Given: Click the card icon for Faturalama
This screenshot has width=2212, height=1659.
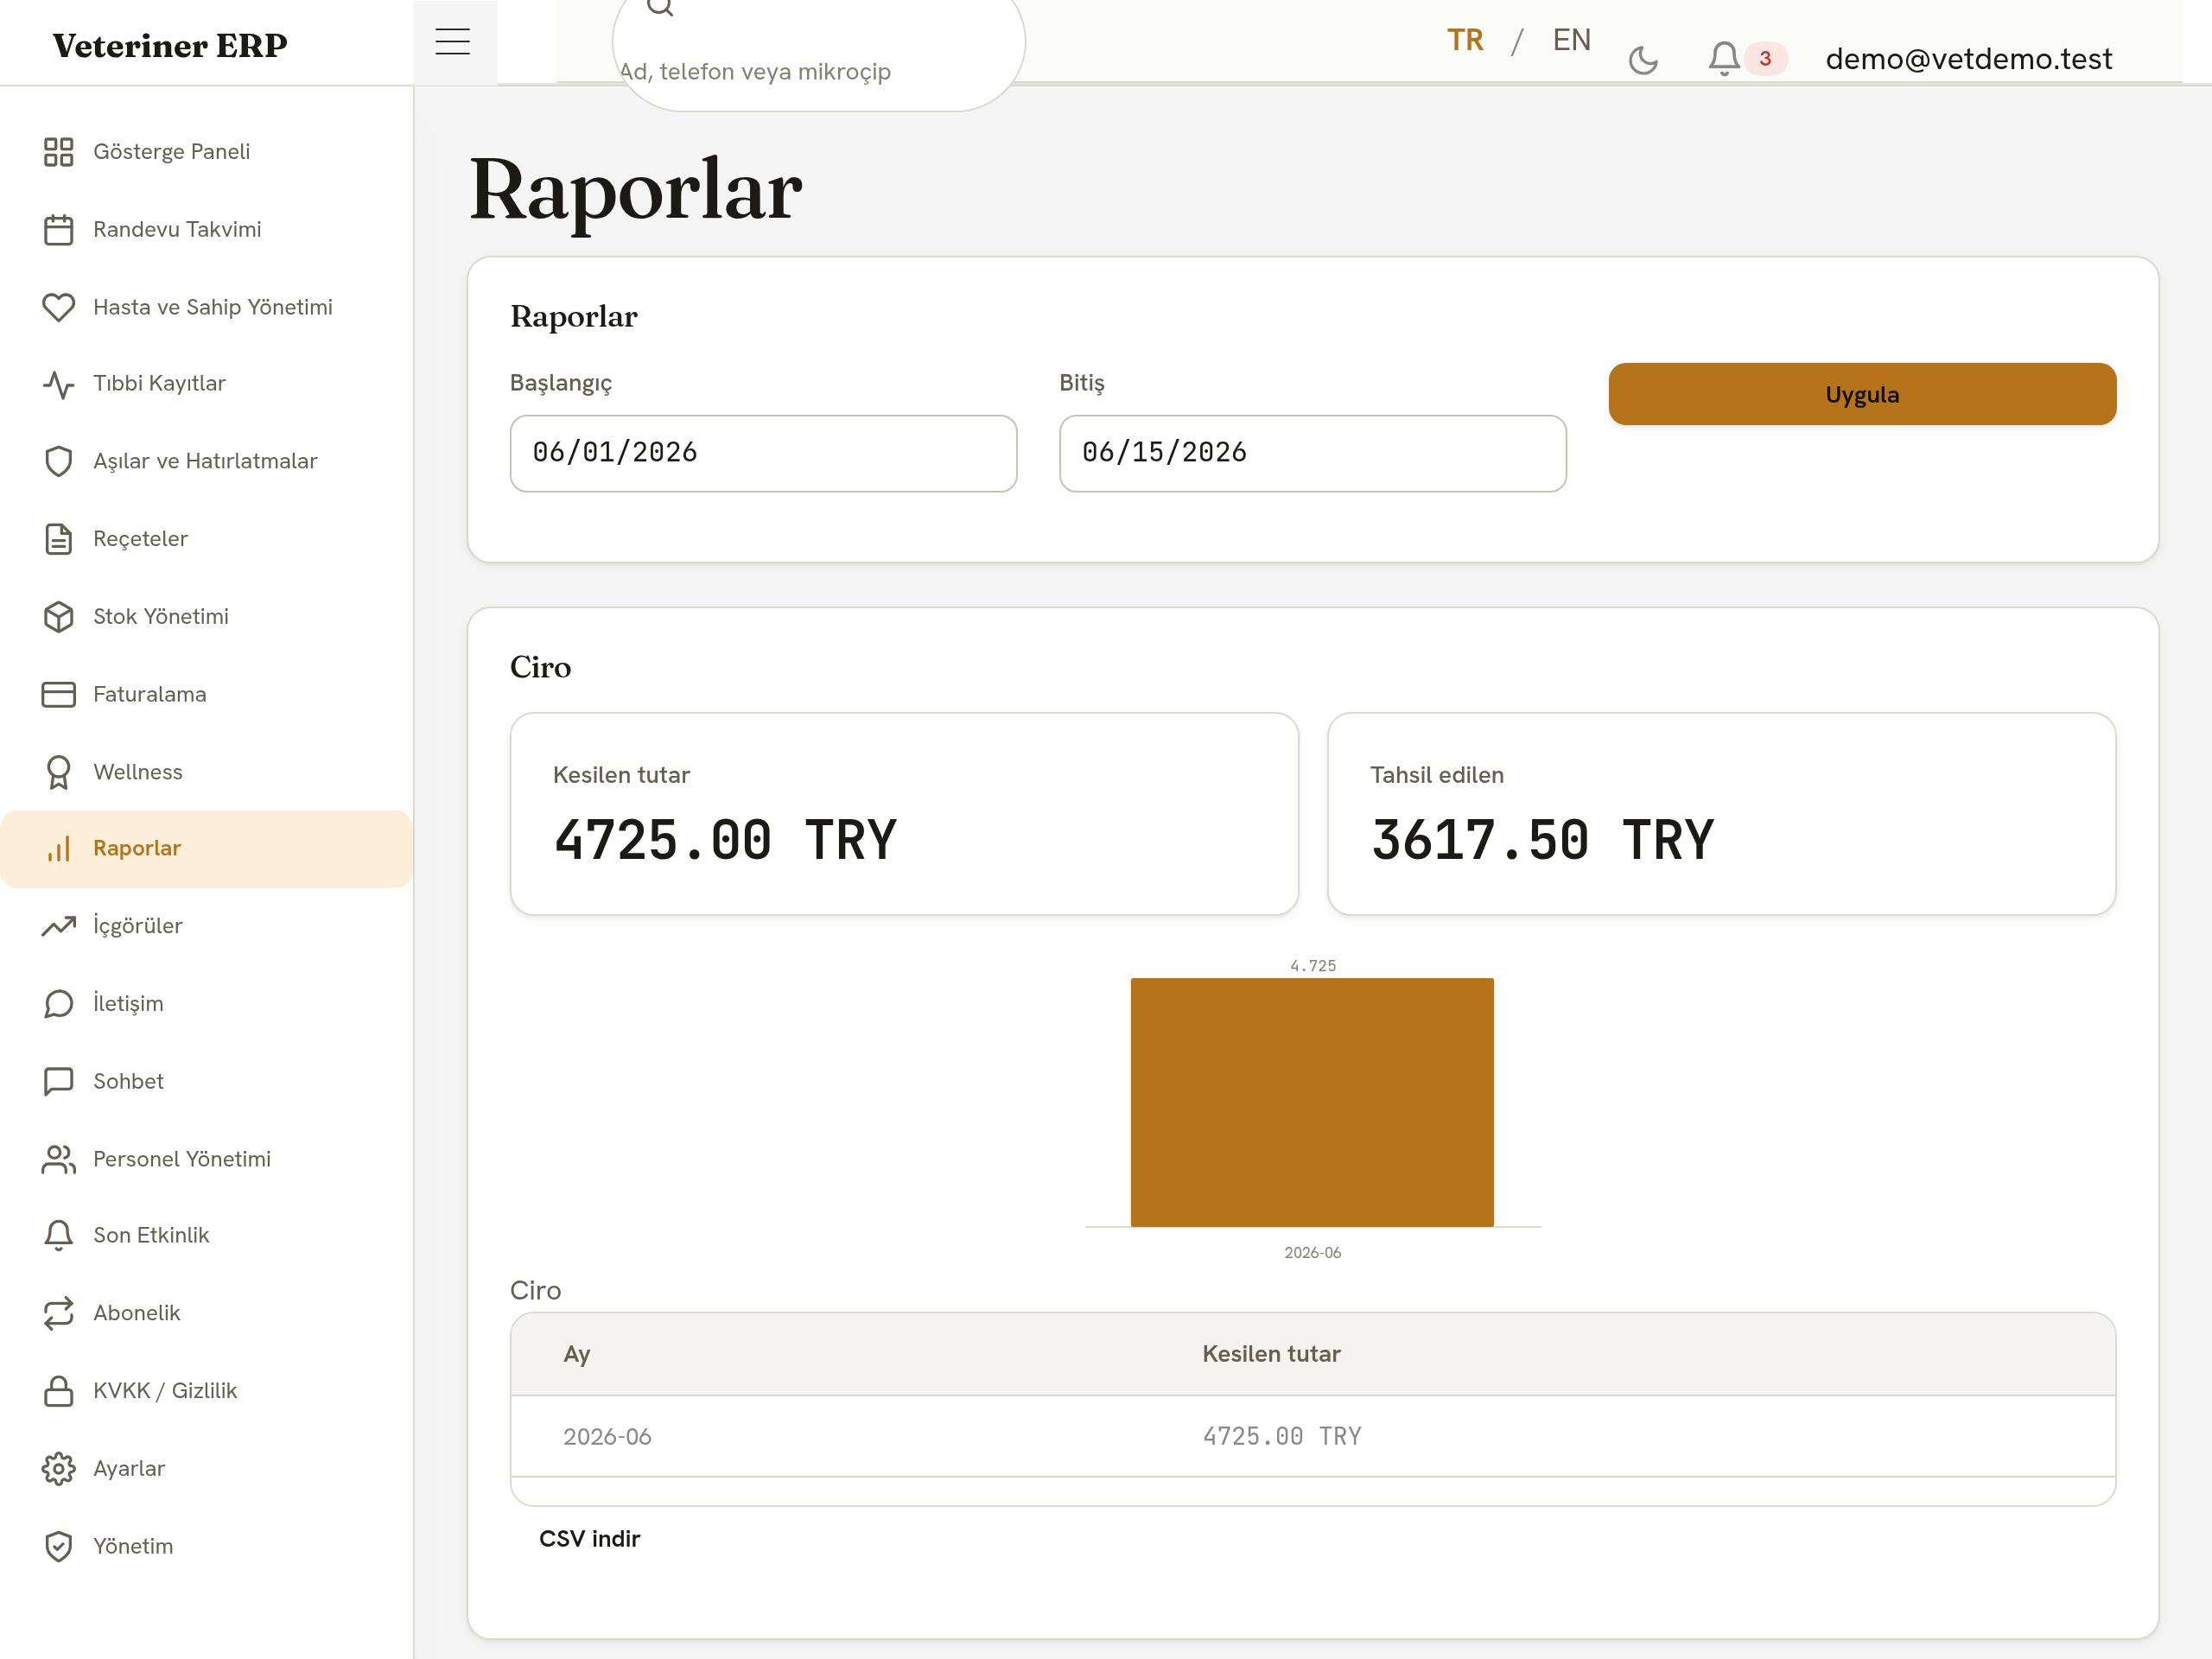Looking at the screenshot, I should [x=58, y=694].
